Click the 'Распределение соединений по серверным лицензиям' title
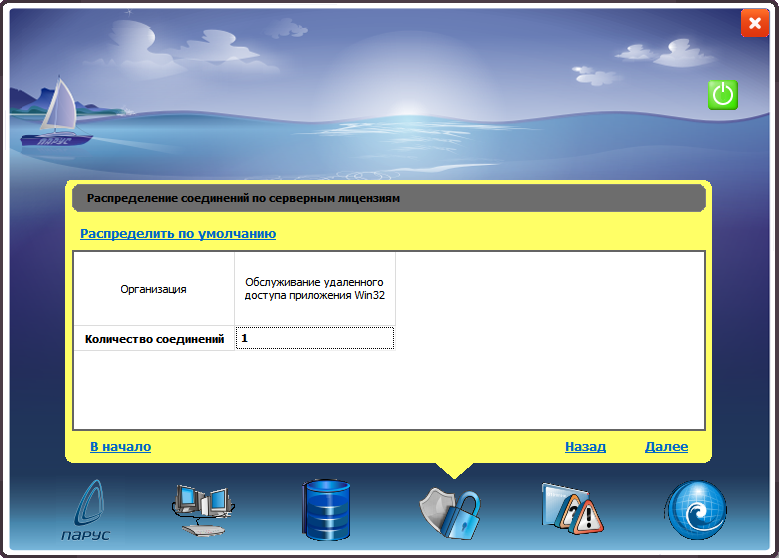 (x=243, y=198)
